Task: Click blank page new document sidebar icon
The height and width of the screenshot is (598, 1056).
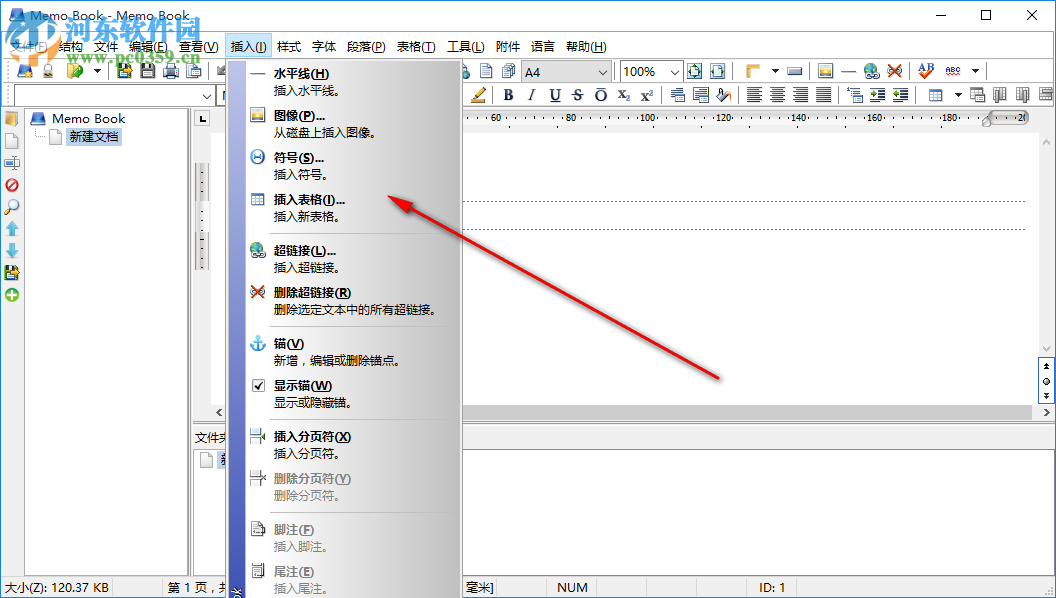Action: [12, 141]
